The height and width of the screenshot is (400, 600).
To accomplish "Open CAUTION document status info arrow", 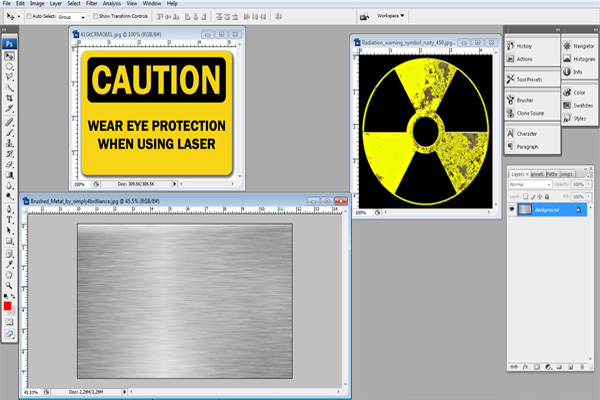I will pyautogui.click(x=174, y=184).
